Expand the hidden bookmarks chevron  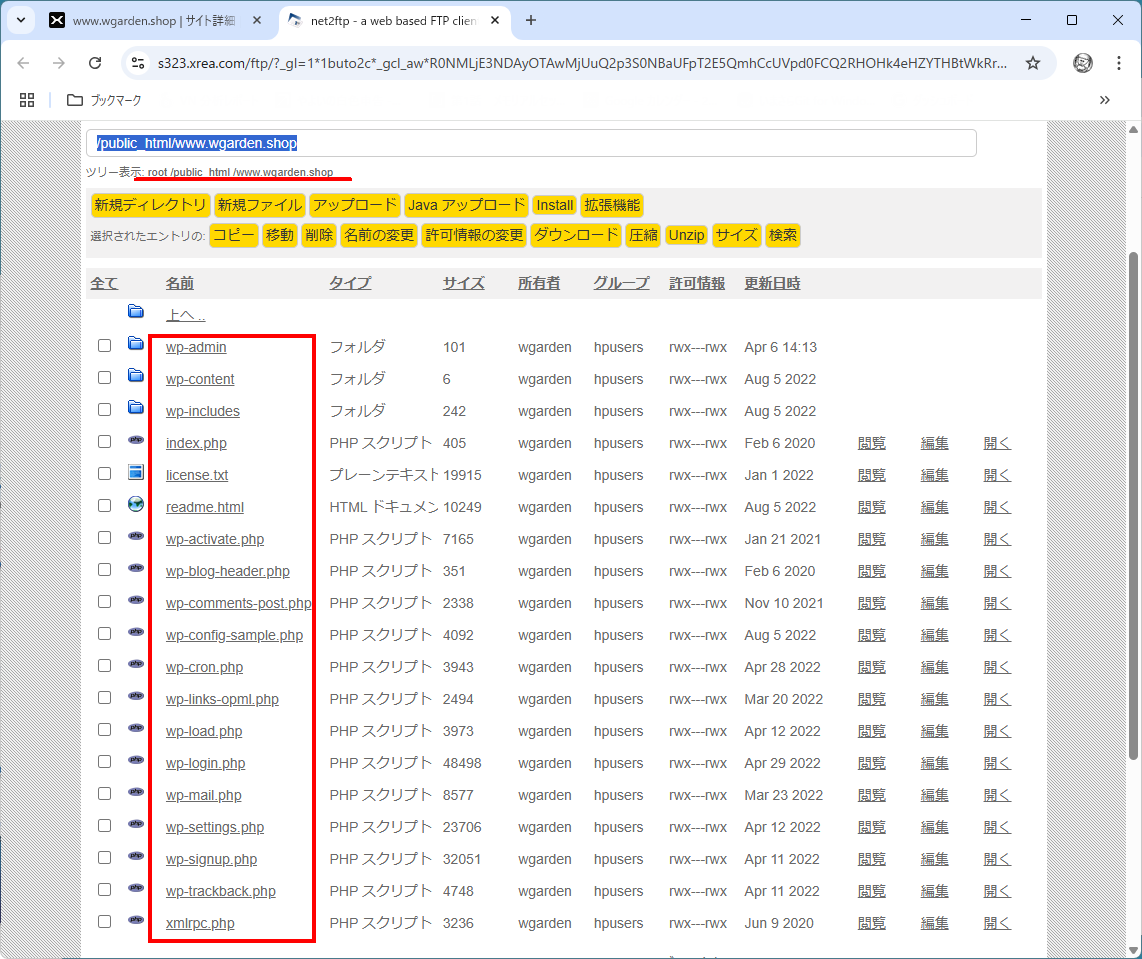tap(1105, 100)
